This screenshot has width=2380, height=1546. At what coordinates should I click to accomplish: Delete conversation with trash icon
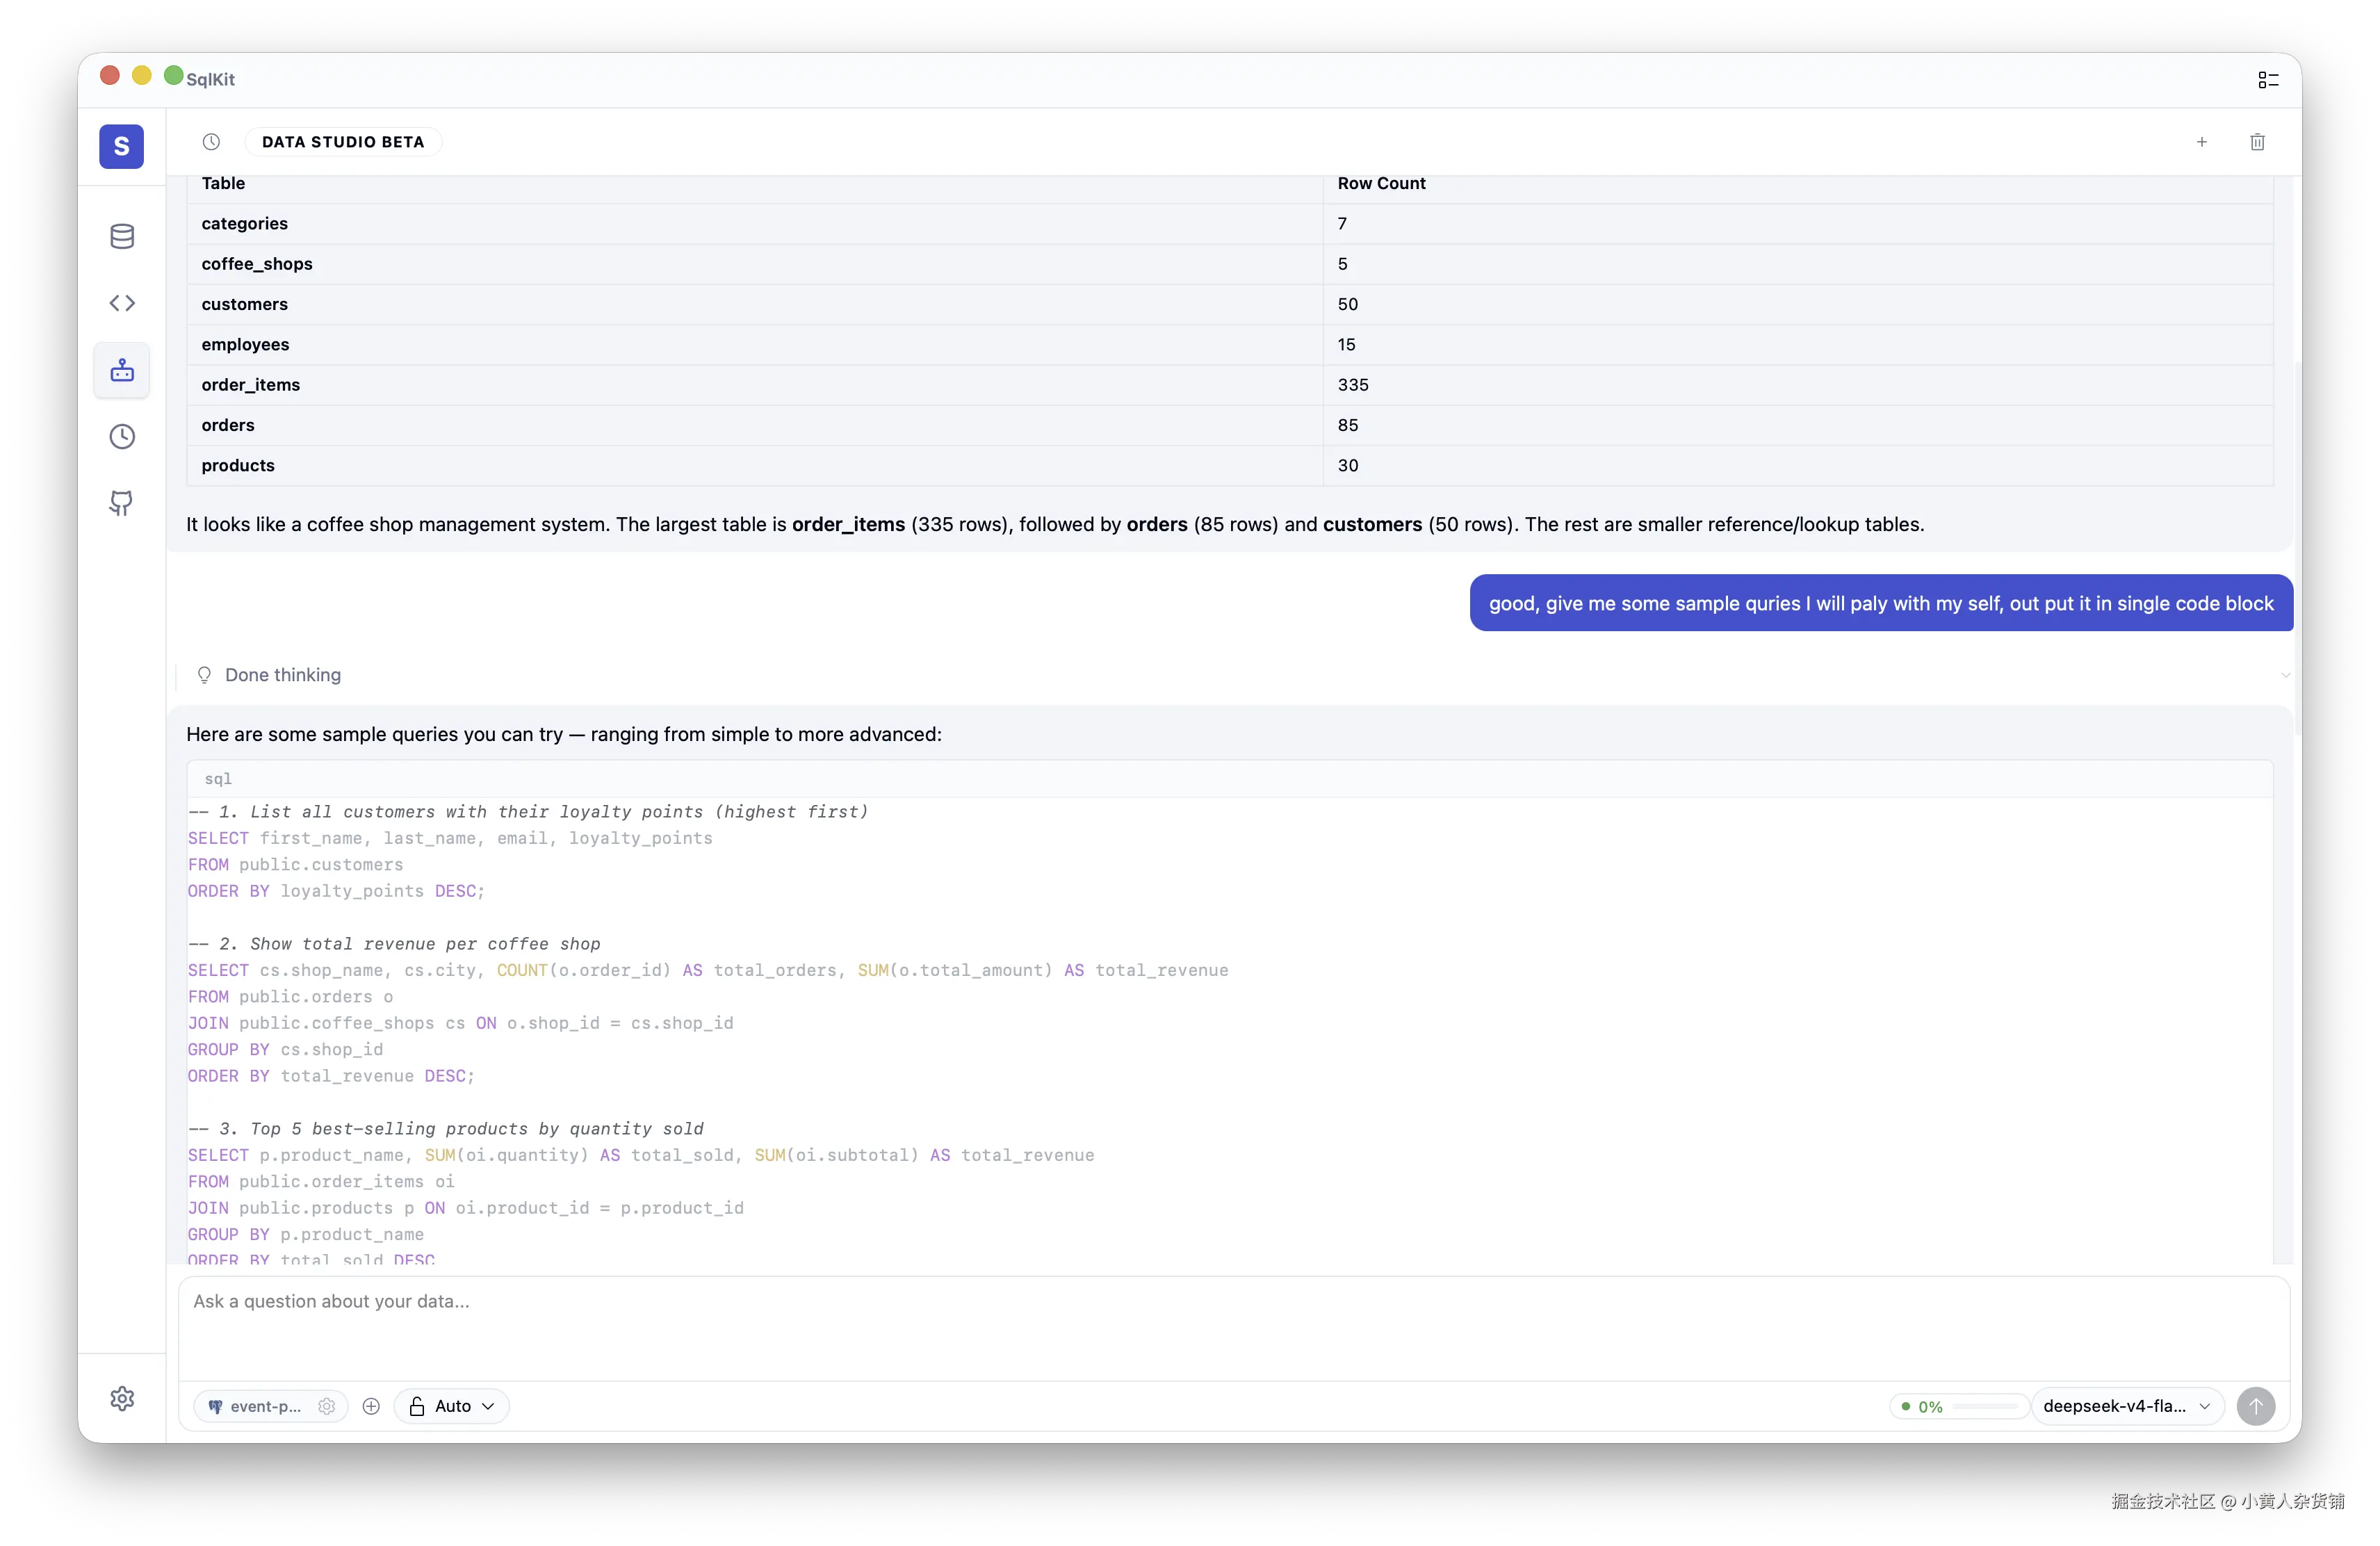point(2257,142)
